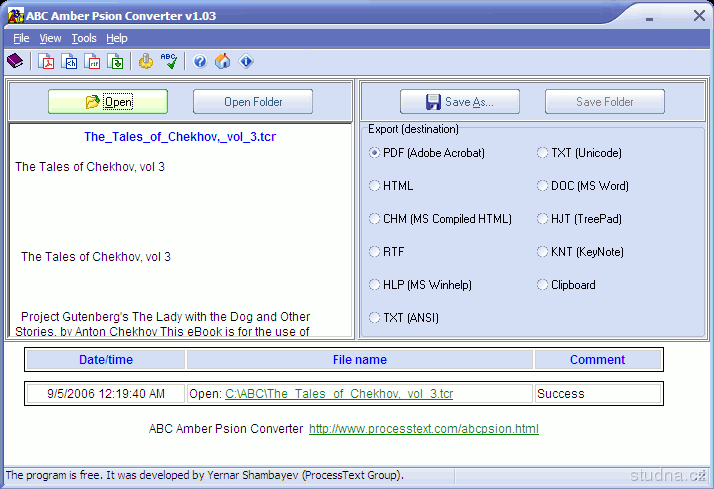Click the Comment column header
Viewport: 714px width, 489px height.
pyautogui.click(x=598, y=360)
